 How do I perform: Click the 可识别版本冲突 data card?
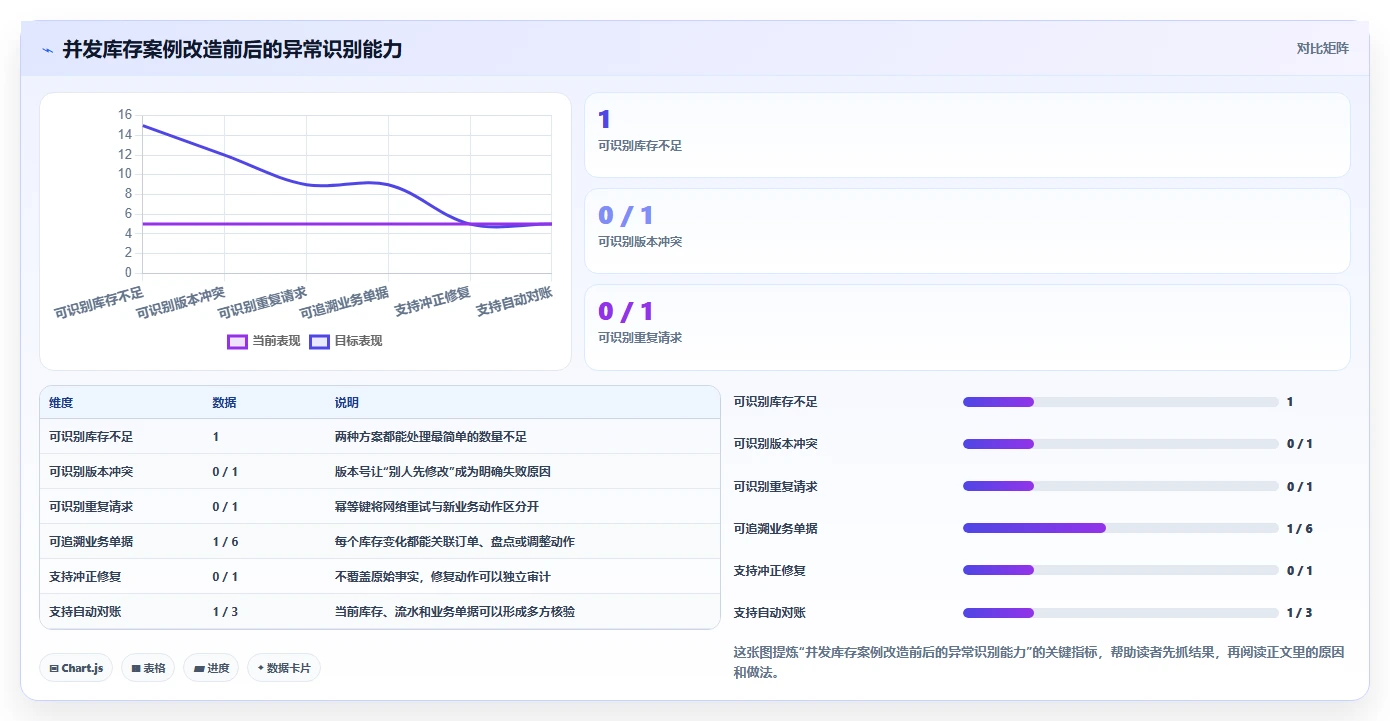(967, 231)
